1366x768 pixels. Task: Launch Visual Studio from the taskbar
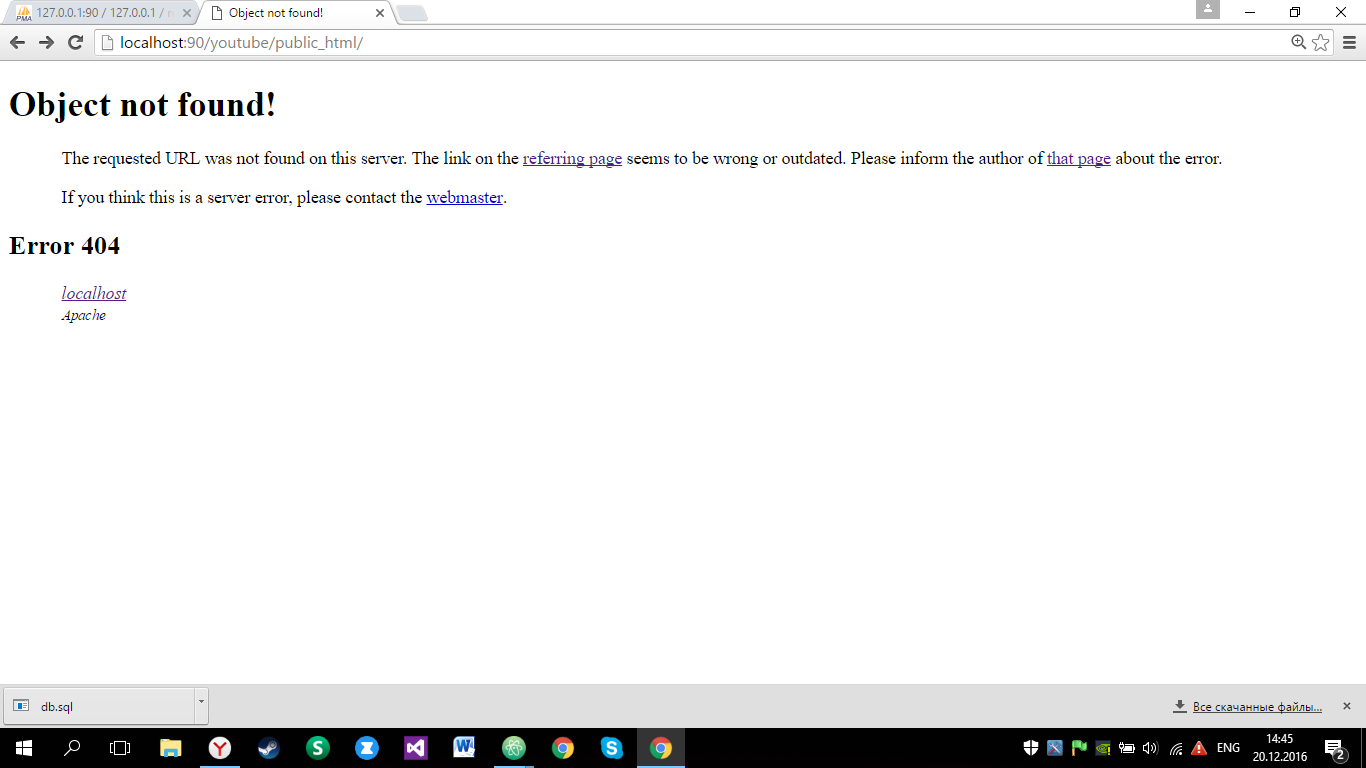(x=416, y=747)
